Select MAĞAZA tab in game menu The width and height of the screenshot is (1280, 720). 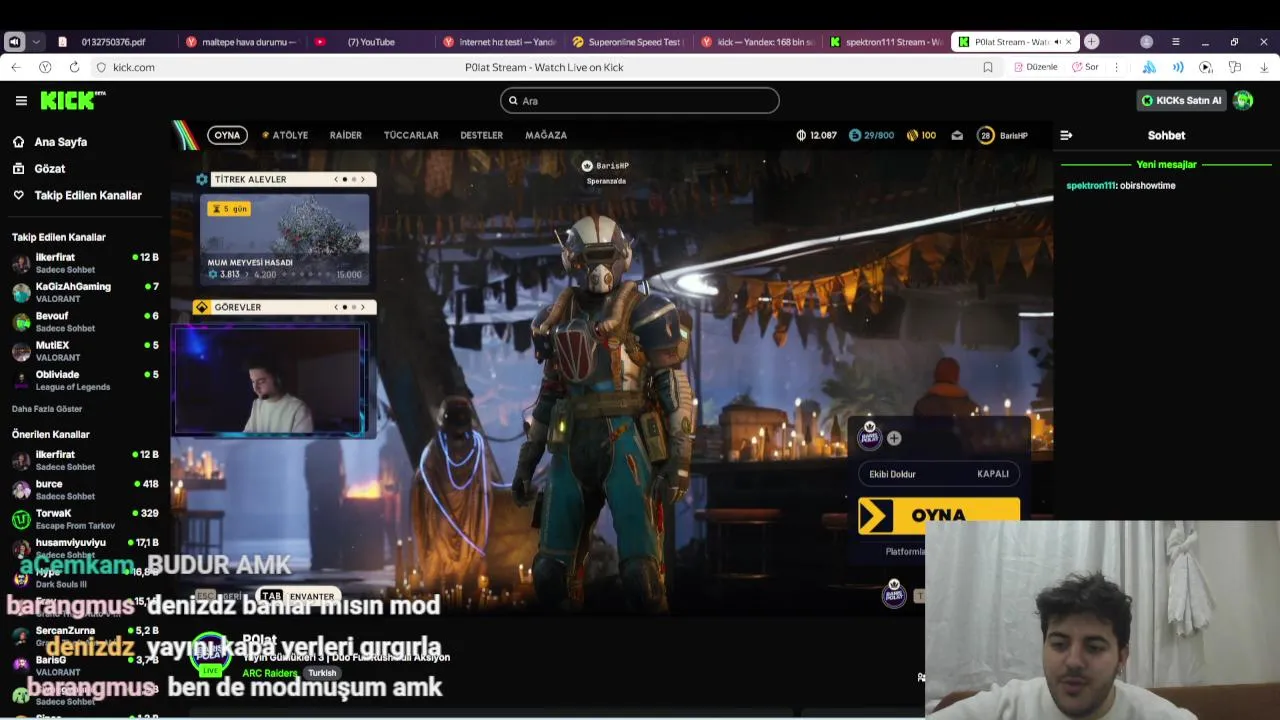(x=546, y=135)
